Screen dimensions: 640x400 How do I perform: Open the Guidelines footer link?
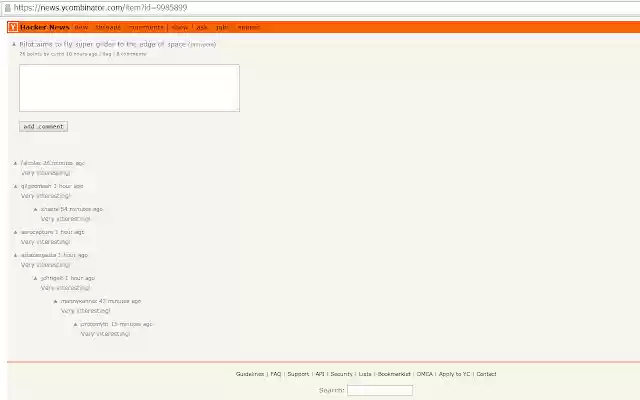coord(250,374)
